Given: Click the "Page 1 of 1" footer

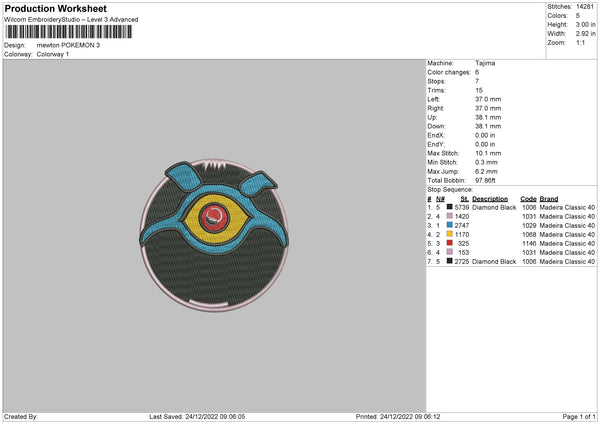Looking at the screenshot, I should point(579,417).
